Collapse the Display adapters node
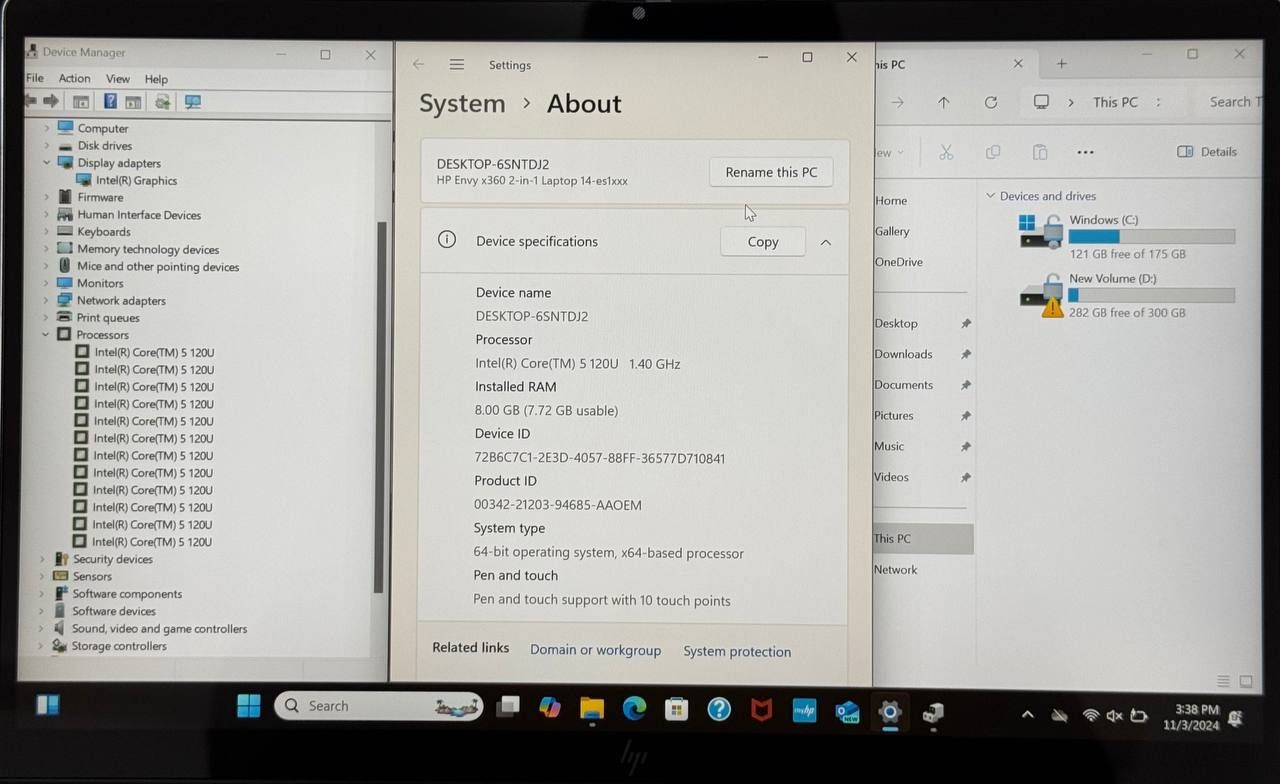Screen dimensions: 1280x784 coord(46,163)
